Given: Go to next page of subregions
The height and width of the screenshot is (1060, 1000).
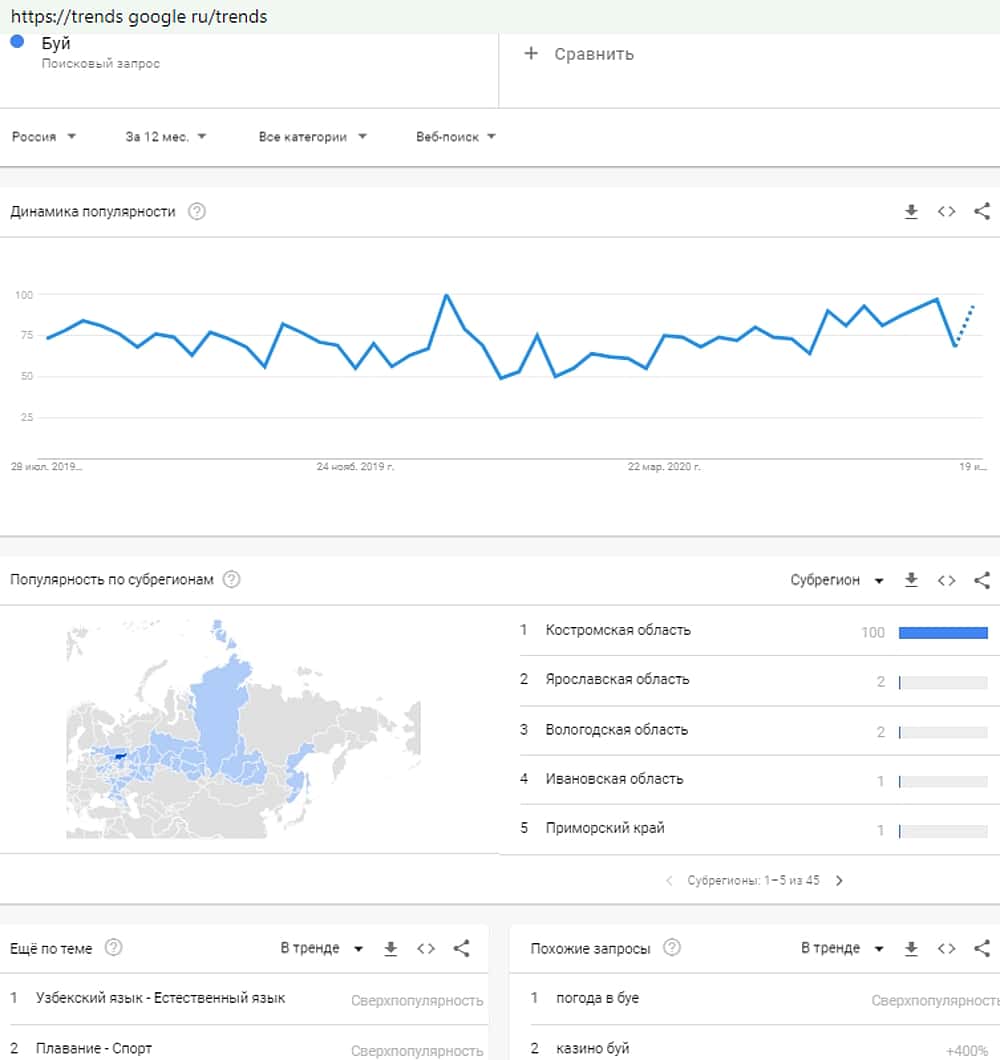Looking at the screenshot, I should click(839, 881).
